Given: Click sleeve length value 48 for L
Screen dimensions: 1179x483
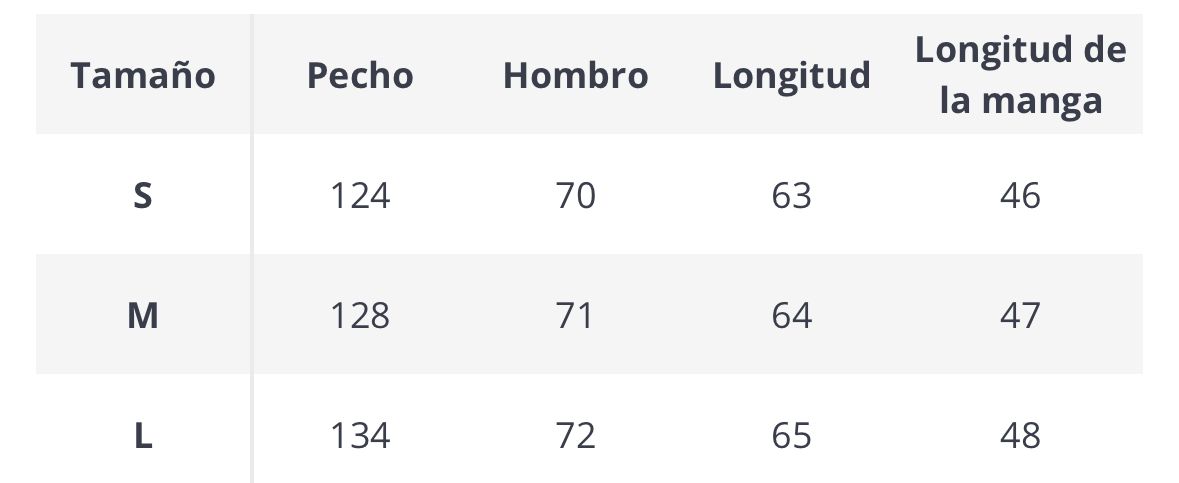Looking at the screenshot, I should tap(1020, 436).
